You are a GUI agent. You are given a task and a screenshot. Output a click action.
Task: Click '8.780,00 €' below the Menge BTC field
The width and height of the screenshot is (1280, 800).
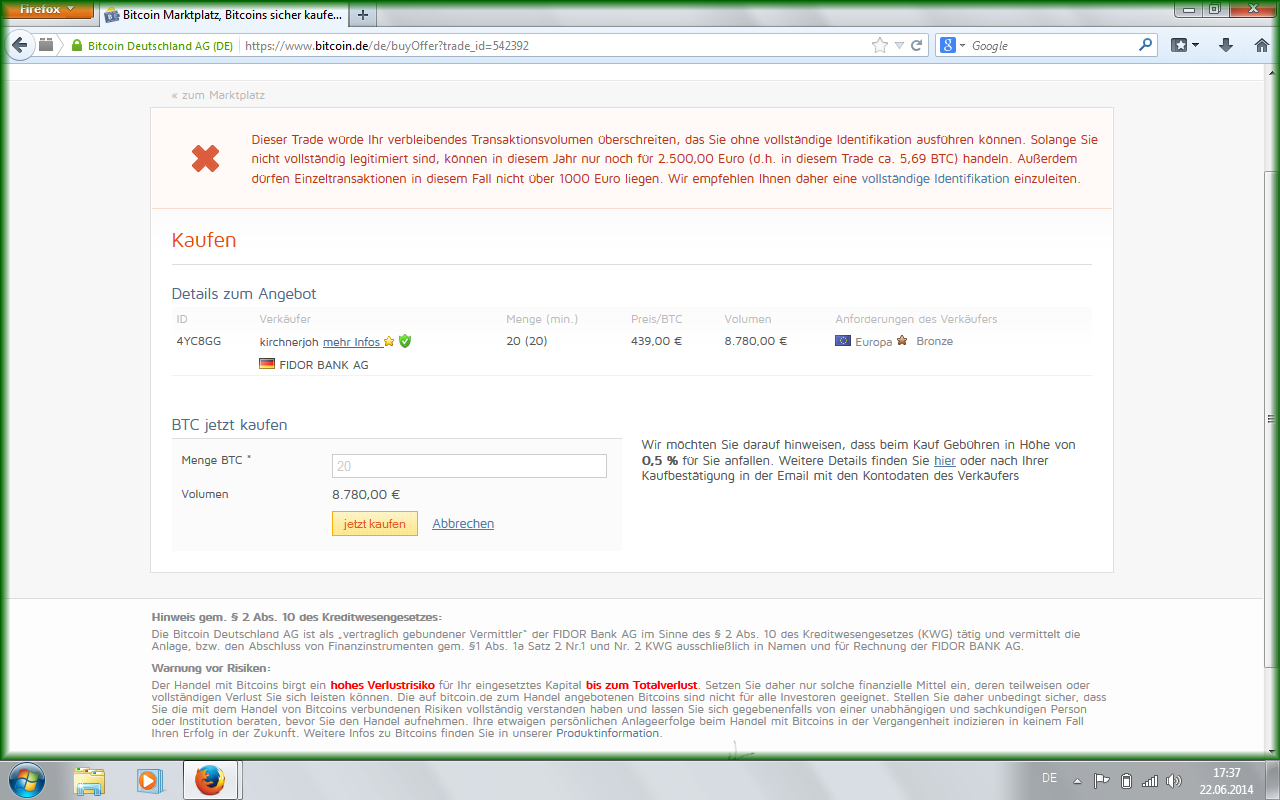[366, 494]
